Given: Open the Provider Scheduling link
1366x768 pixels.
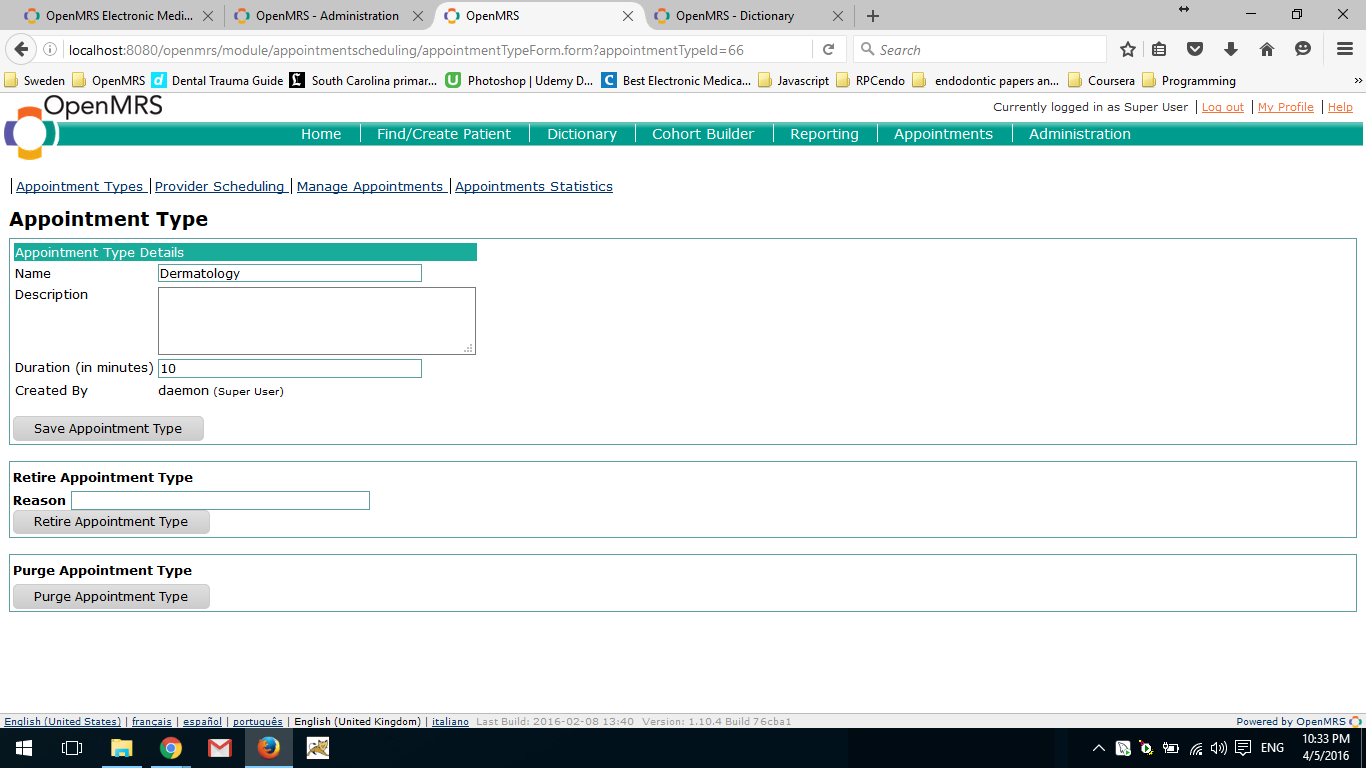Looking at the screenshot, I should [220, 186].
